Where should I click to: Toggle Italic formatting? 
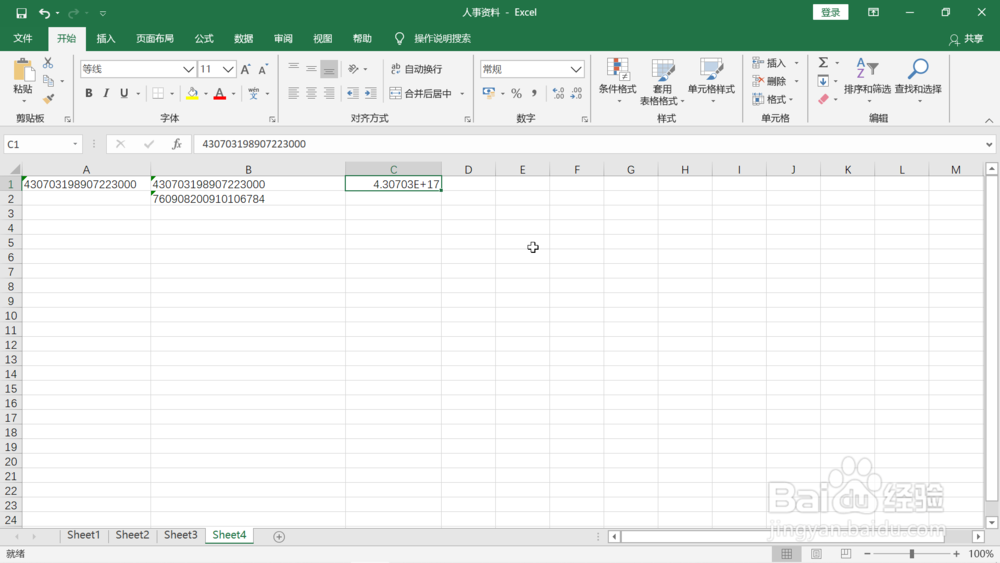tap(106, 94)
